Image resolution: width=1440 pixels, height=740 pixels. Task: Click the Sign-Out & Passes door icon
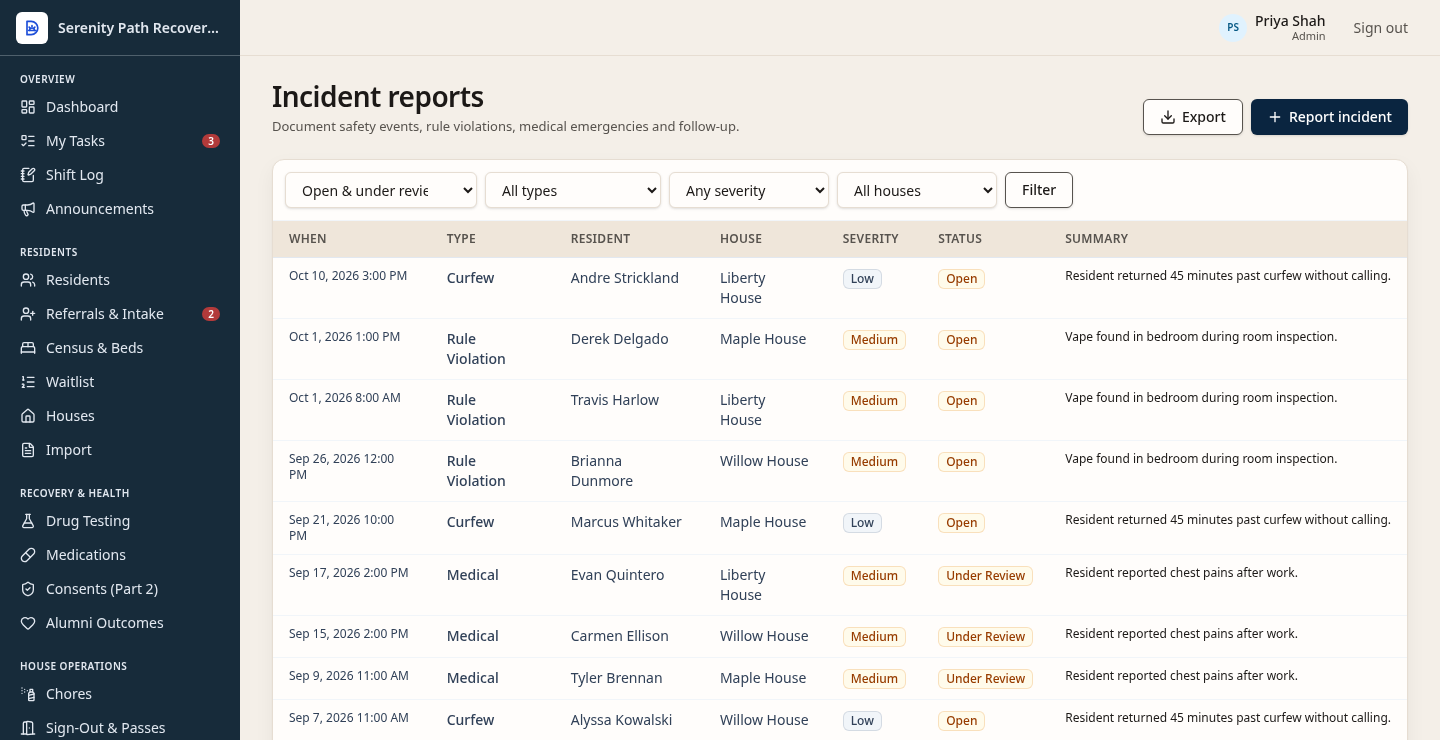[x=28, y=728]
